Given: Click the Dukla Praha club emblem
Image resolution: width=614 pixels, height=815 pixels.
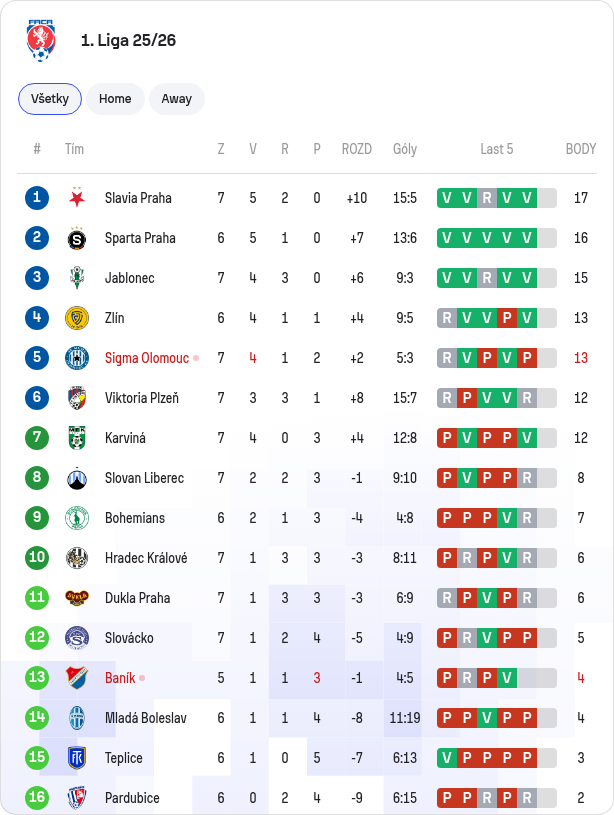Looking at the screenshot, I should pos(77,598).
